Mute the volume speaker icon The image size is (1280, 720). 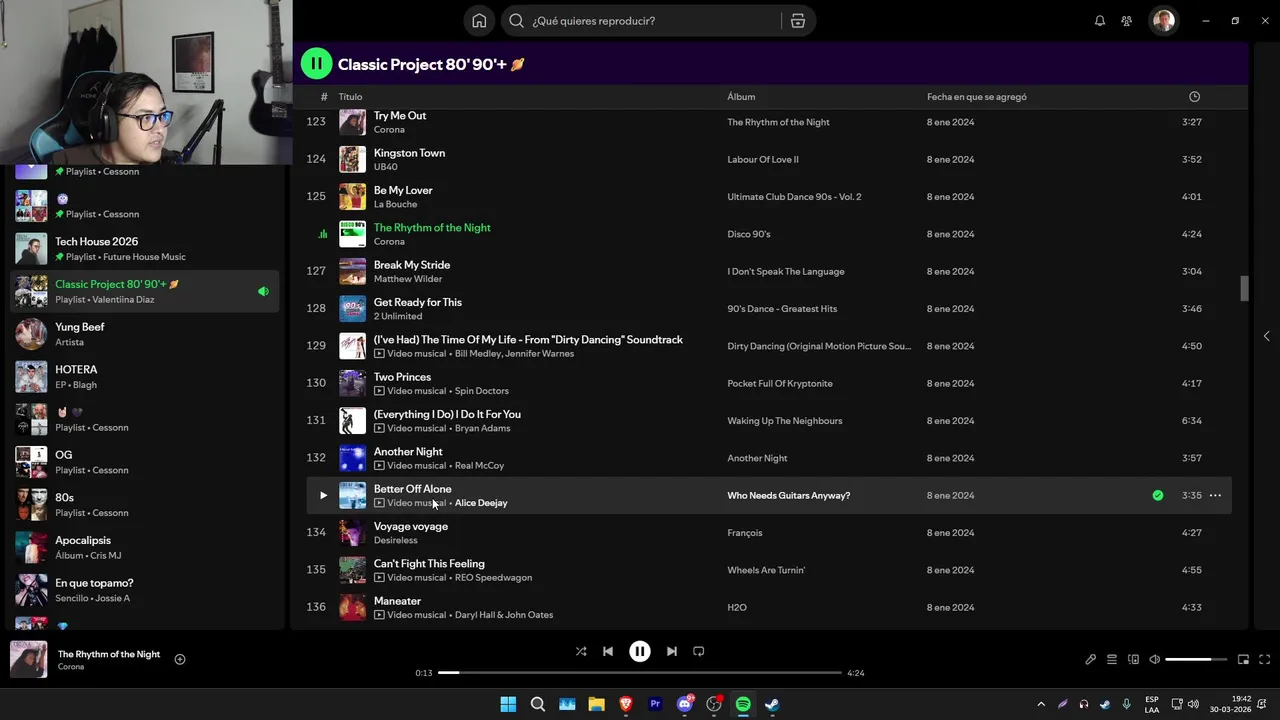click(x=1155, y=659)
